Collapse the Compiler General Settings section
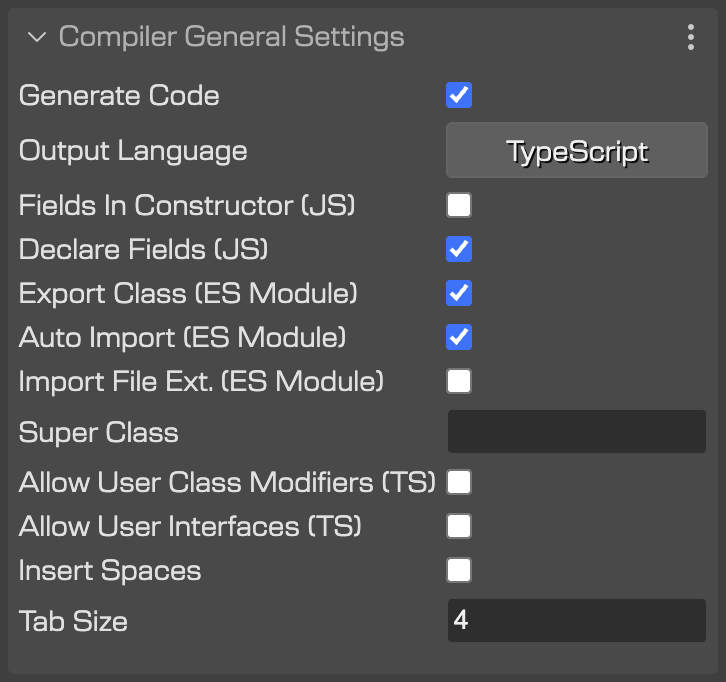This screenshot has width=726, height=682. 37,37
